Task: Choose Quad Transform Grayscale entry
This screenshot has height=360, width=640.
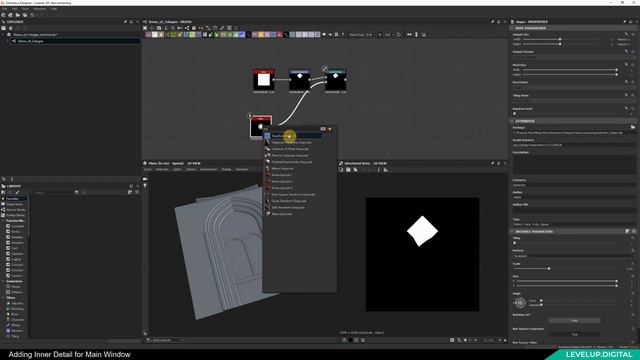Action: tap(289, 201)
